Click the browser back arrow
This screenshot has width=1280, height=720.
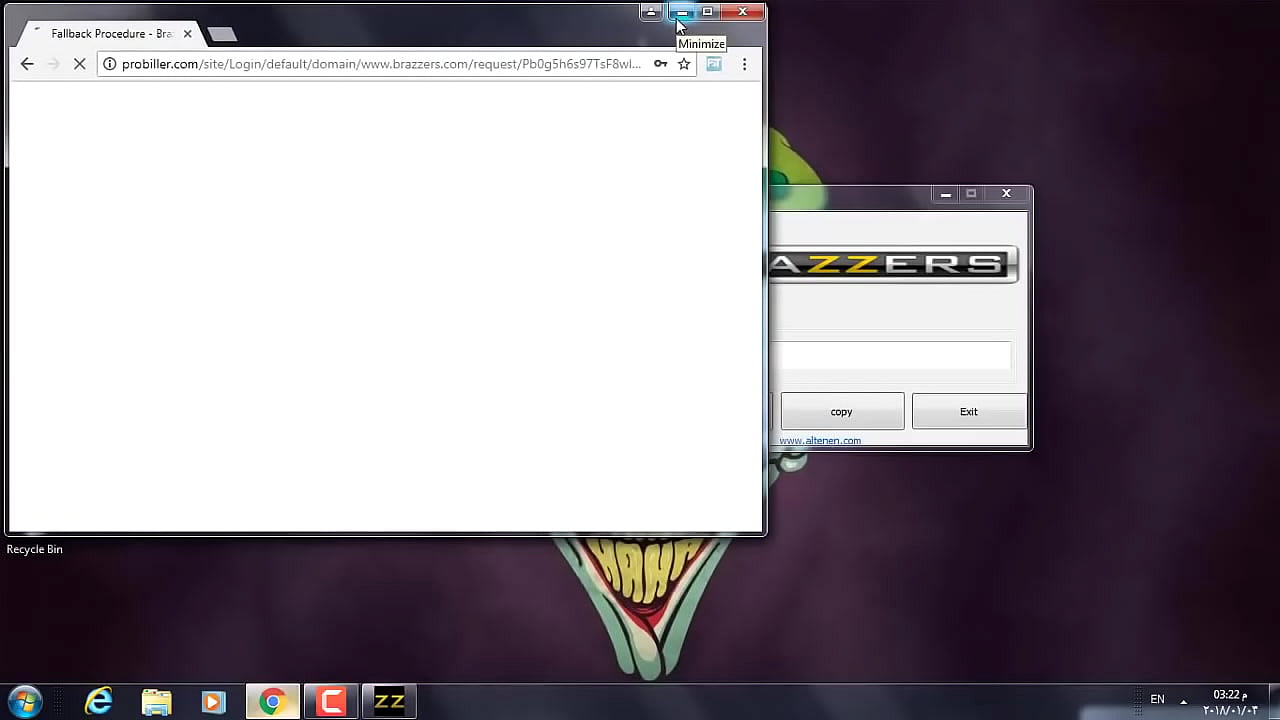click(x=27, y=64)
